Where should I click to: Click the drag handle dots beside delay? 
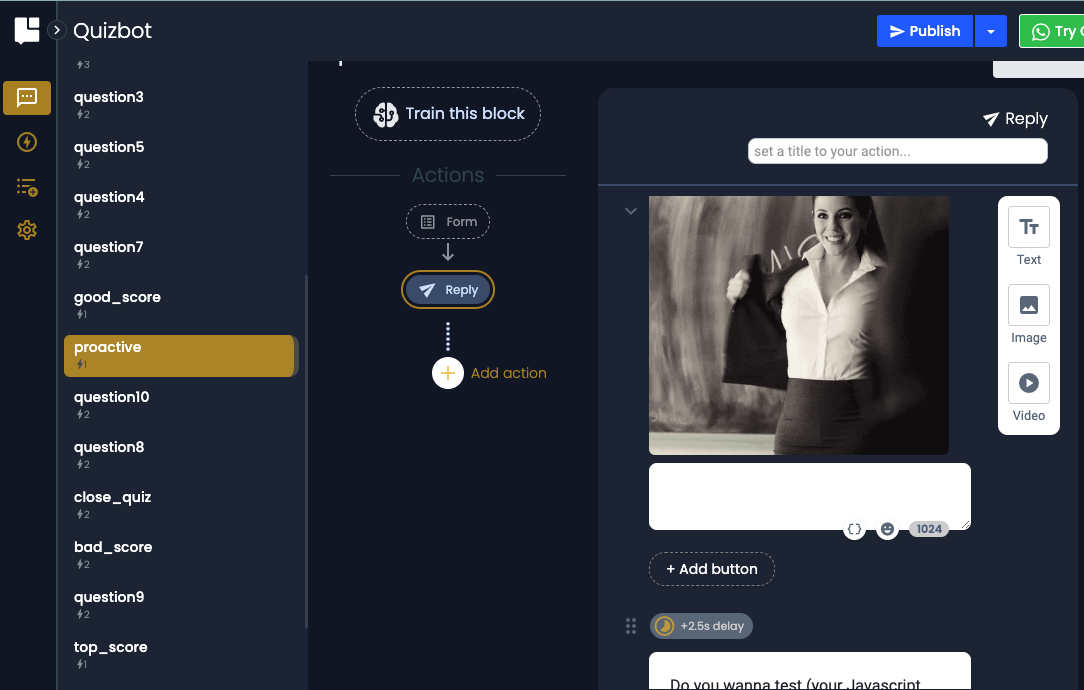pos(630,626)
